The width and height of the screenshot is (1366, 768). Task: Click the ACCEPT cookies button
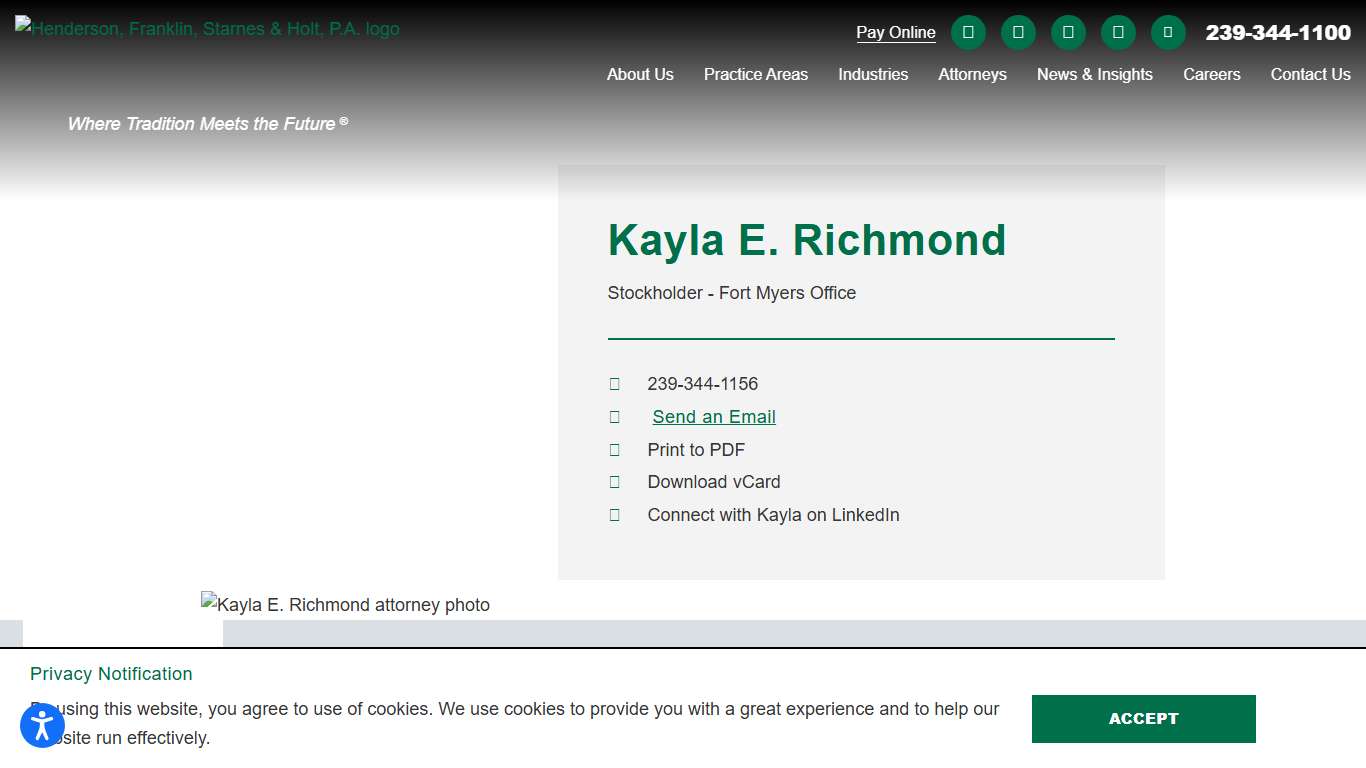click(1143, 718)
